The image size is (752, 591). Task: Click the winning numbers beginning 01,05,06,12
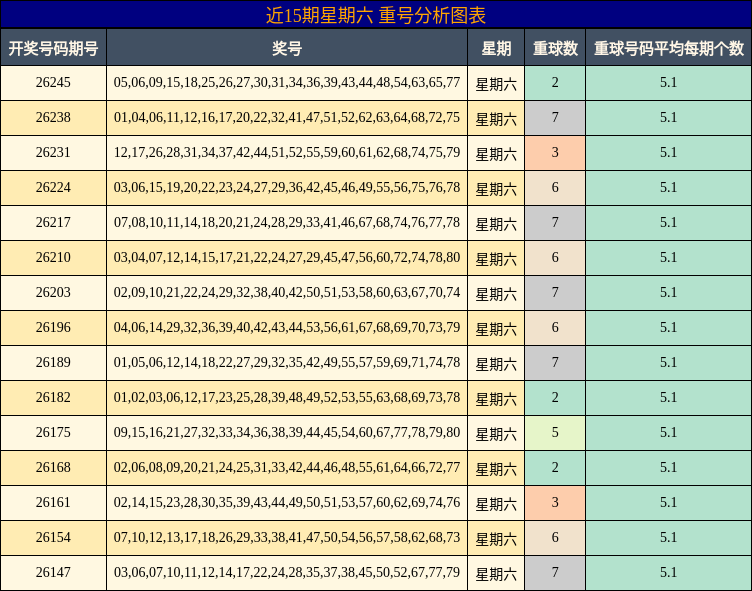click(287, 363)
